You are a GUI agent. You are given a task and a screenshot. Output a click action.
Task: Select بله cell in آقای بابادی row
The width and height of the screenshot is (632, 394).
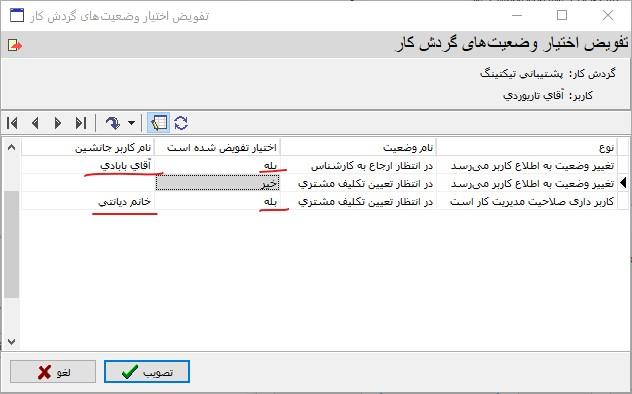[x=218, y=166]
